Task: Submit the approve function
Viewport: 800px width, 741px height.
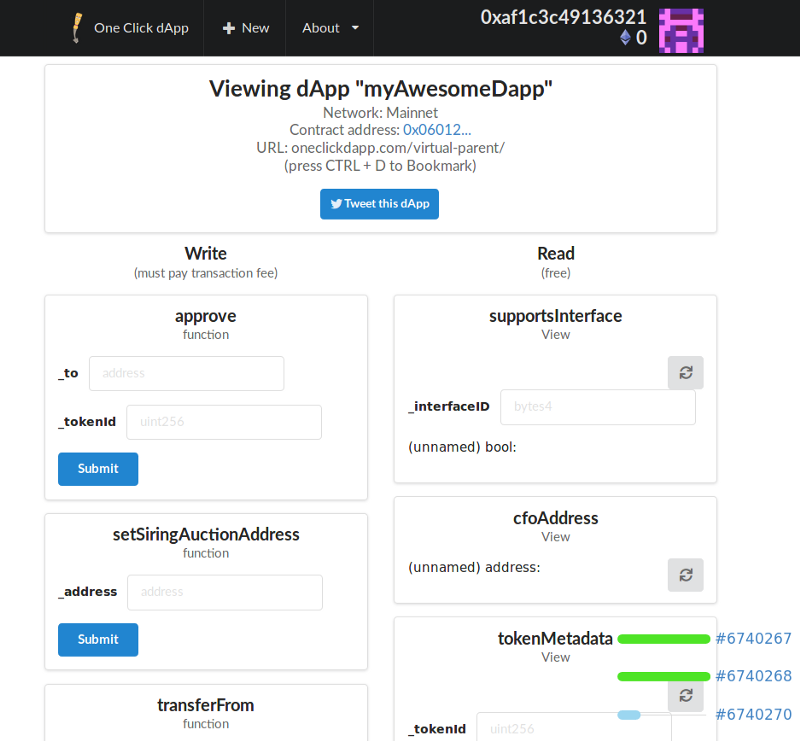Action: pos(97,468)
